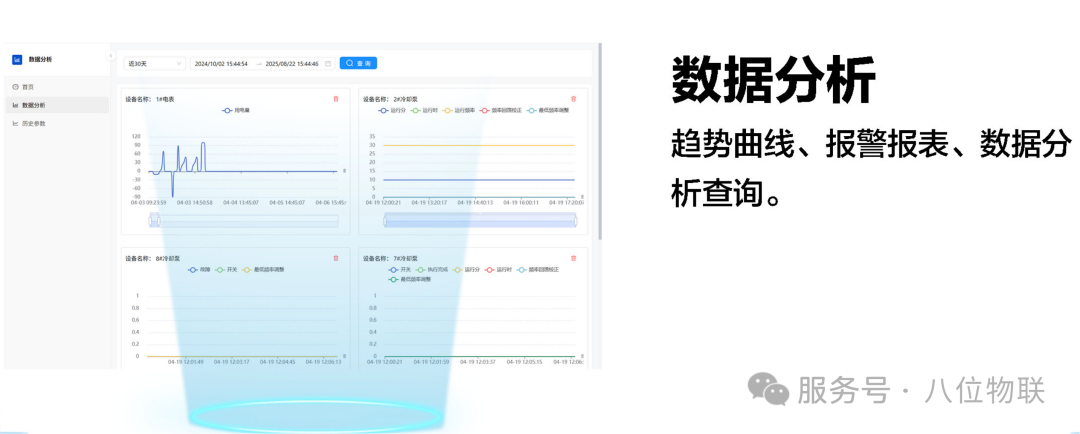The height and width of the screenshot is (434, 1080).
Task: Click axis label 04-19 12:05:15
Action: [523, 362]
